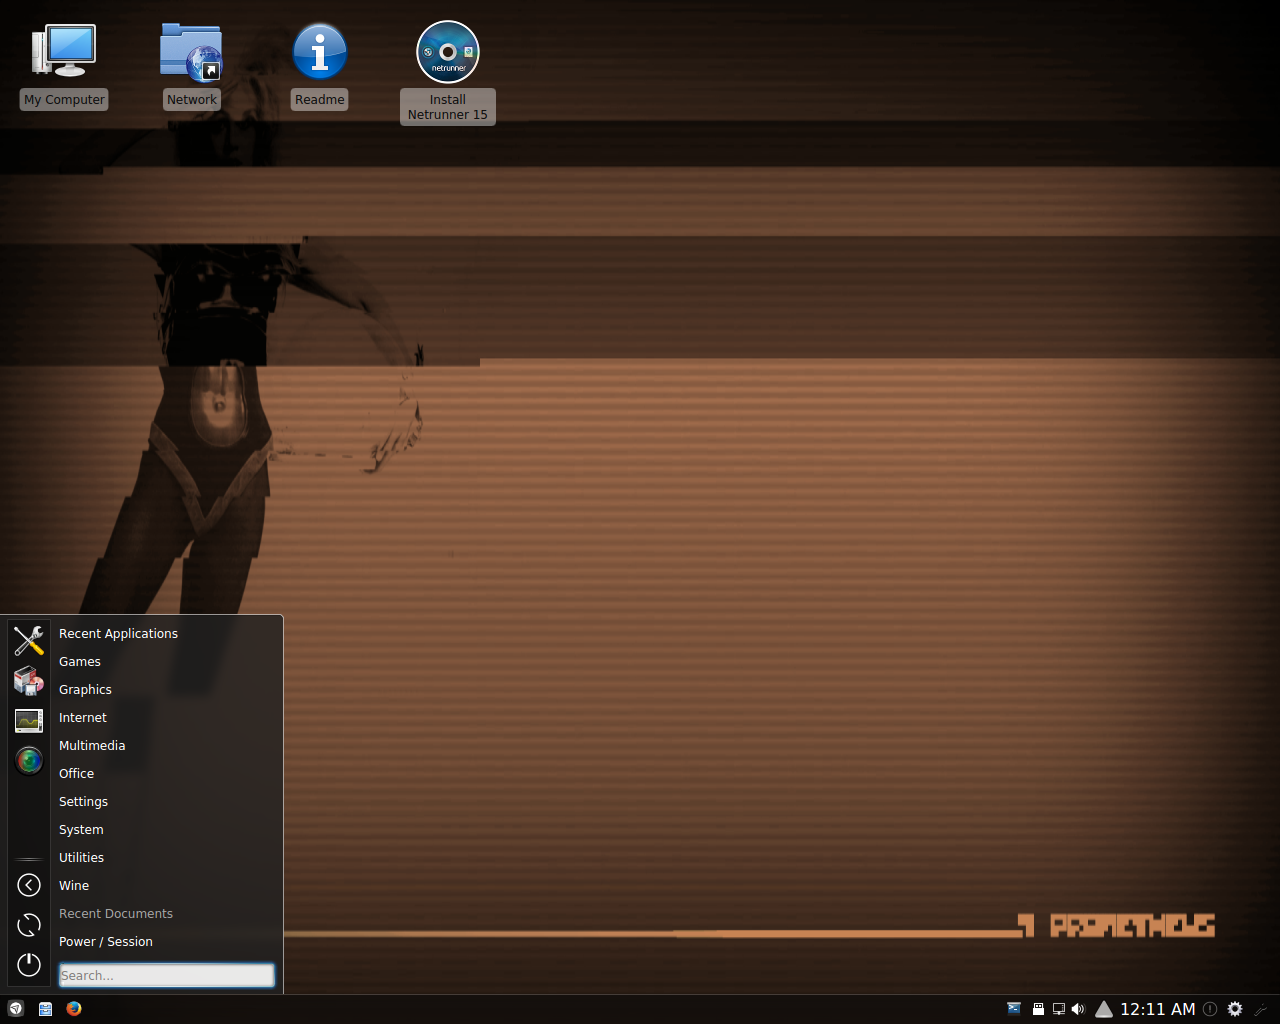Click the power shutdown icon in menu
The height and width of the screenshot is (1024, 1280).
29,965
